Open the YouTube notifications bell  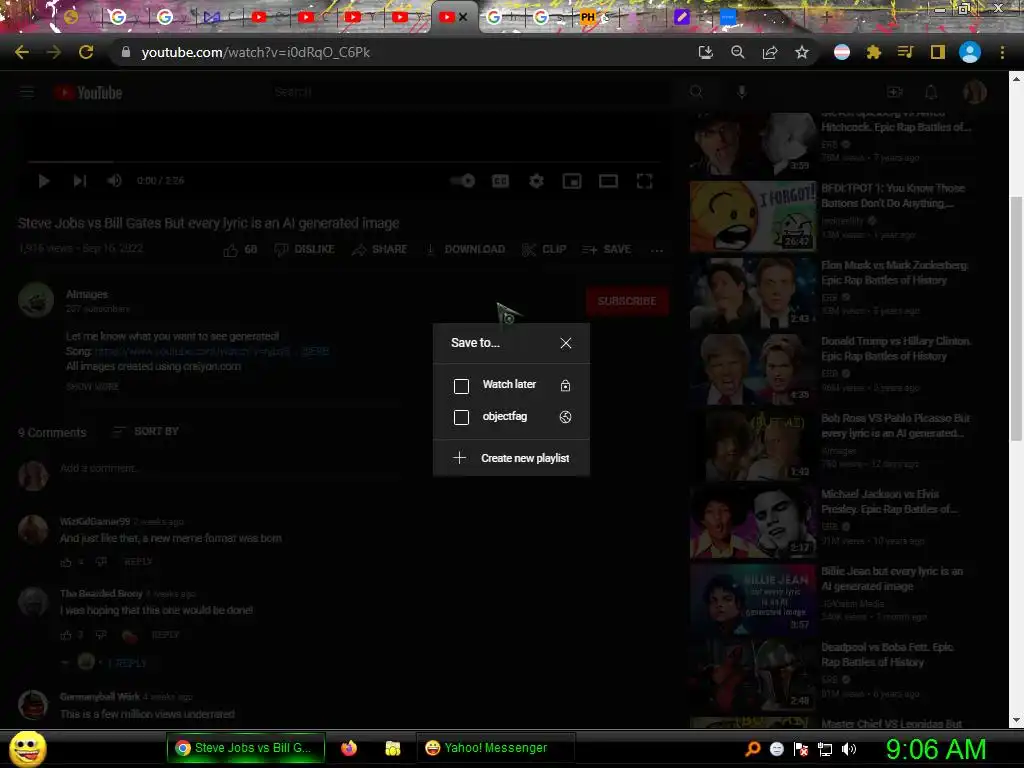(931, 93)
